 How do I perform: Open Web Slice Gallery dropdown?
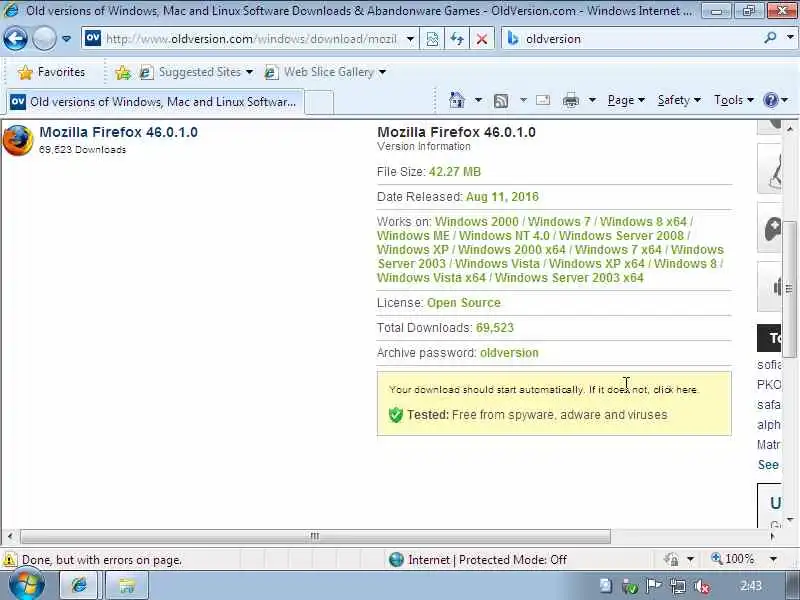click(325, 72)
